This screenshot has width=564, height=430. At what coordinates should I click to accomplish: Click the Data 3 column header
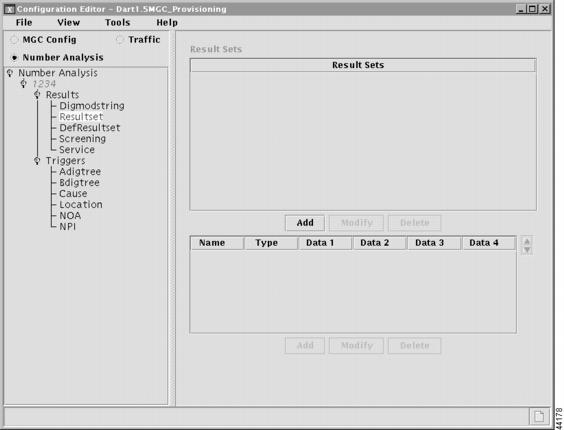coord(434,243)
